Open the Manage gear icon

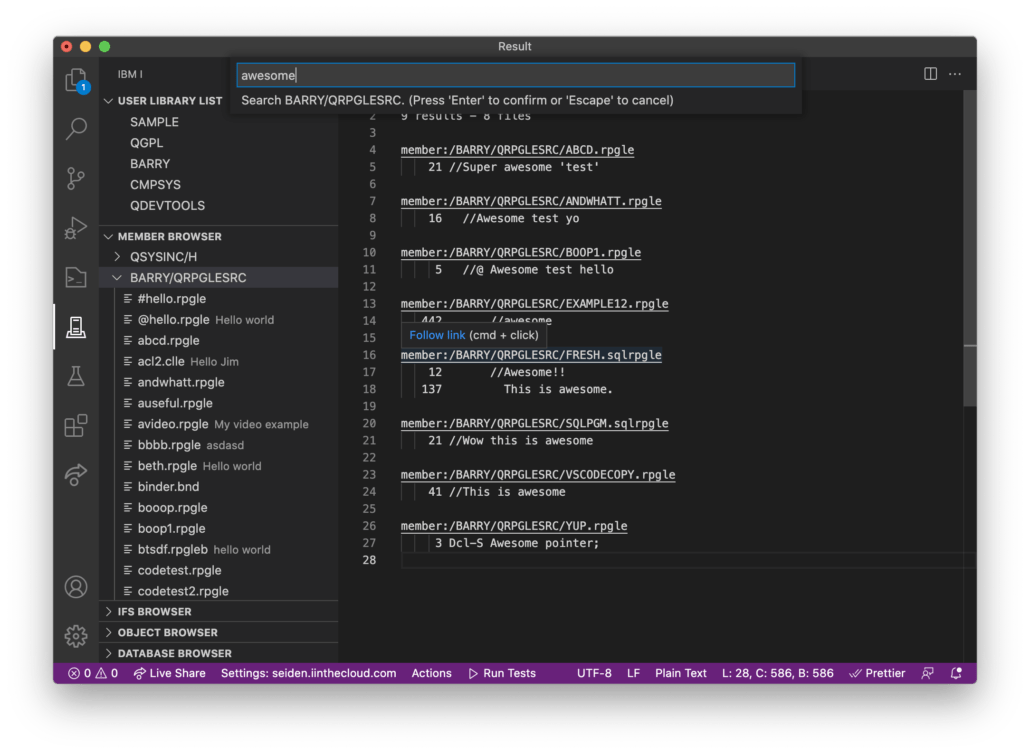point(76,636)
